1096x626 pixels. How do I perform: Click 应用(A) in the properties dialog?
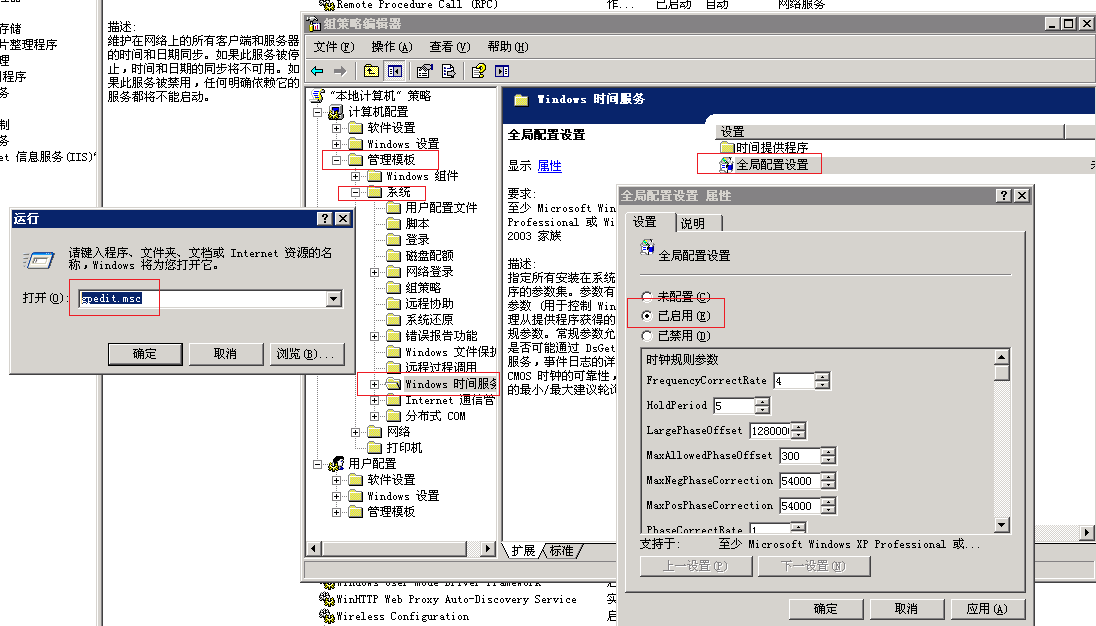pyautogui.click(x=987, y=609)
